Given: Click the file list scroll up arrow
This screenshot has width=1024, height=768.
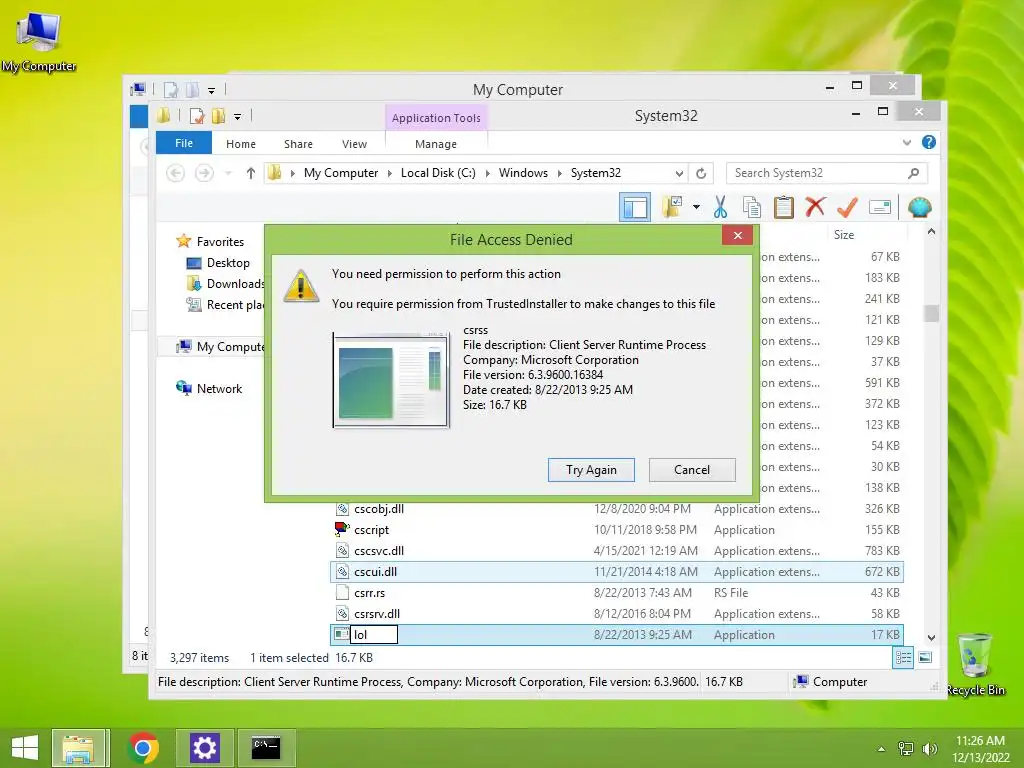Looking at the screenshot, I should tap(931, 232).
